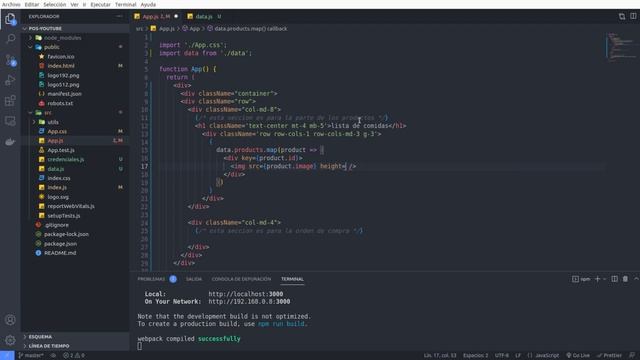The height and width of the screenshot is (360, 640).
Task: Open the Search view in activity bar
Action: click(x=10, y=39)
